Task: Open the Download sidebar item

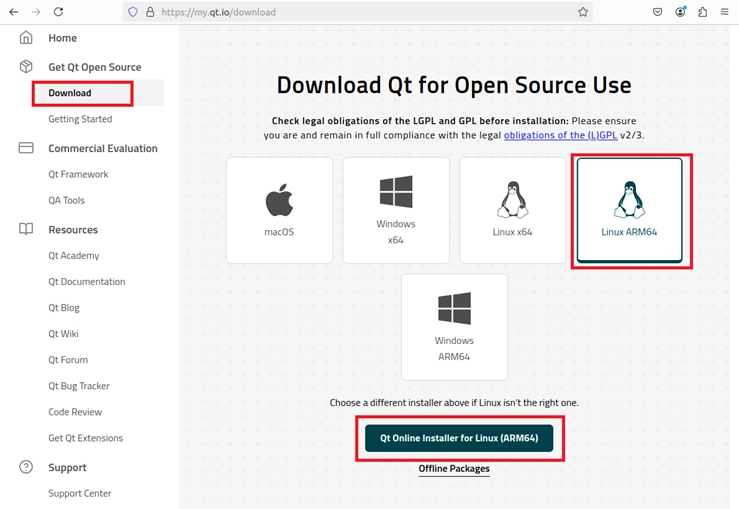Action: [x=70, y=93]
